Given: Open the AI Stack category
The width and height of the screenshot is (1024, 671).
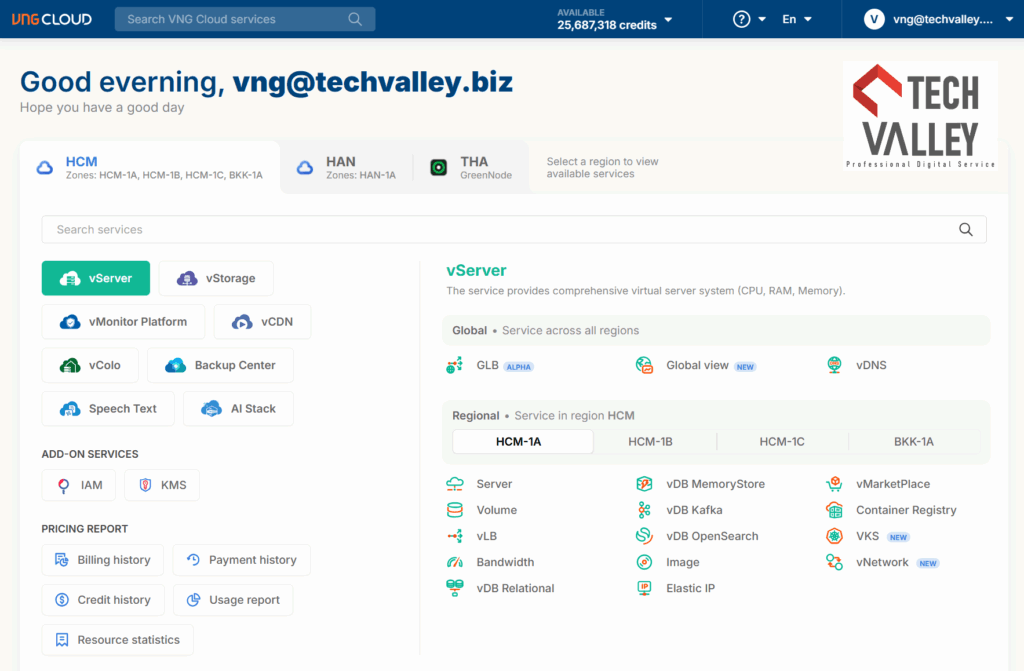Looking at the screenshot, I should pyautogui.click(x=238, y=408).
